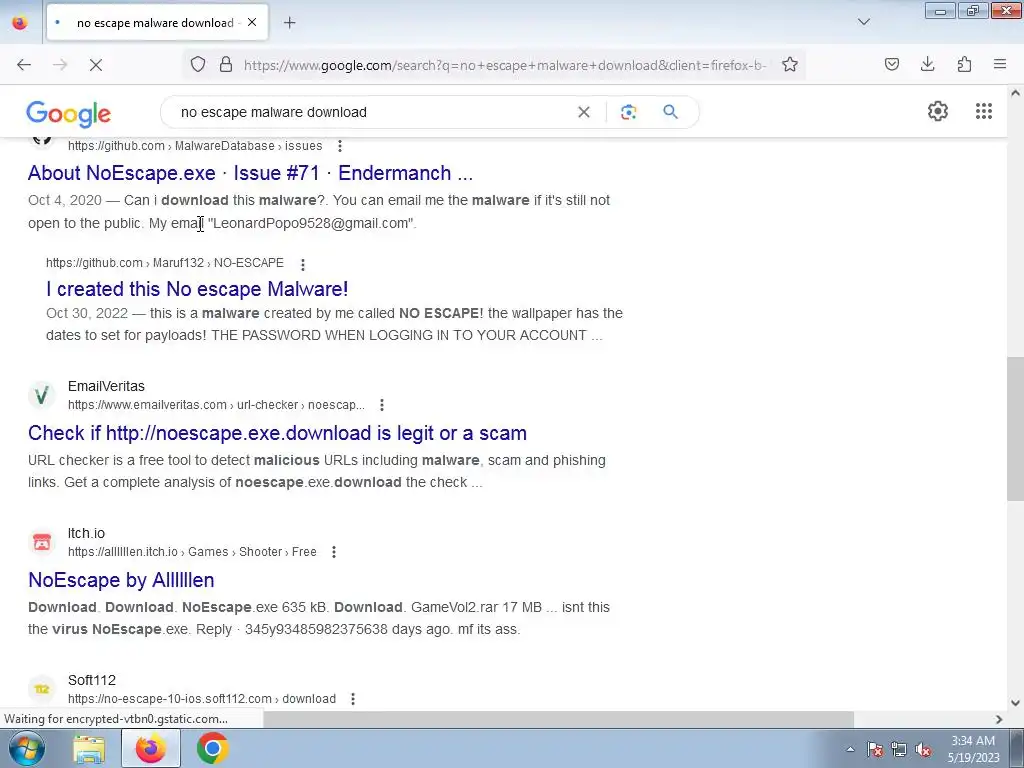Open 'Check if http://noescape.exe.download is legit' link
The image size is (1024, 768).
point(278,433)
